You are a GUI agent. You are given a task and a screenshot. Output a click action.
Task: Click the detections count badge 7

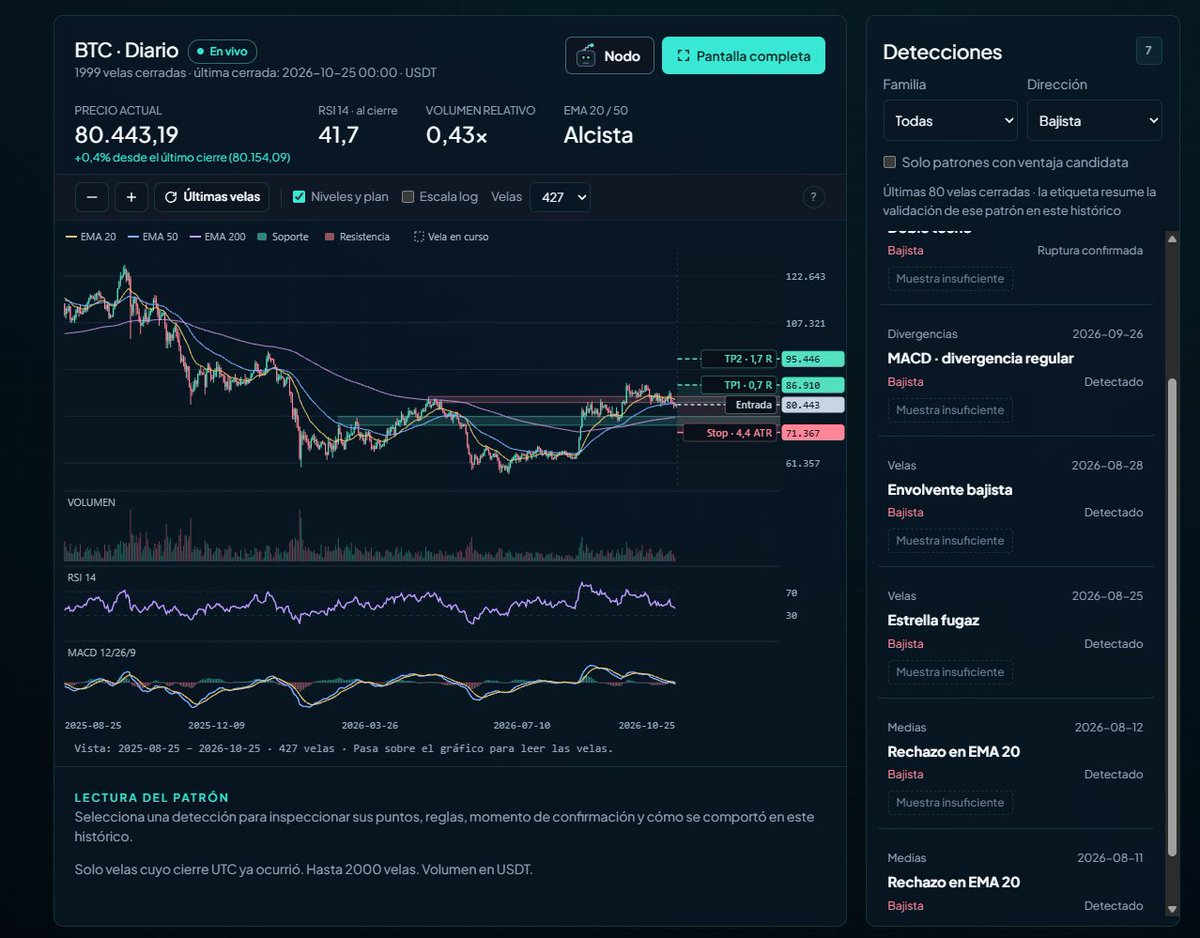(1149, 51)
